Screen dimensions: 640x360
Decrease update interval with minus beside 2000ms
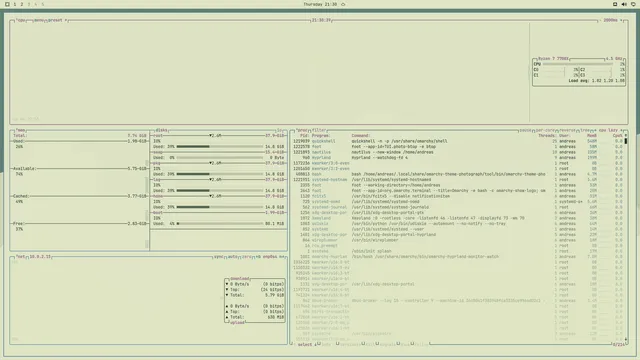tap(600, 20)
